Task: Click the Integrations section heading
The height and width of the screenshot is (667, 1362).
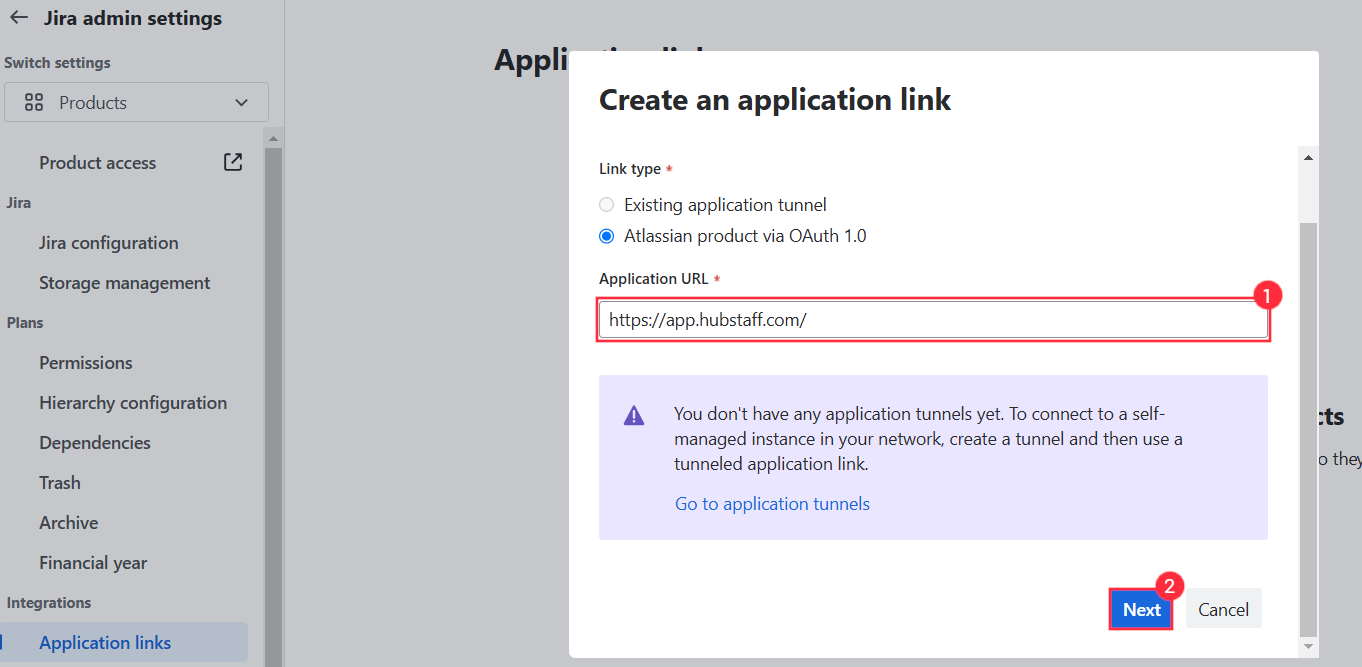Action: click(49, 603)
